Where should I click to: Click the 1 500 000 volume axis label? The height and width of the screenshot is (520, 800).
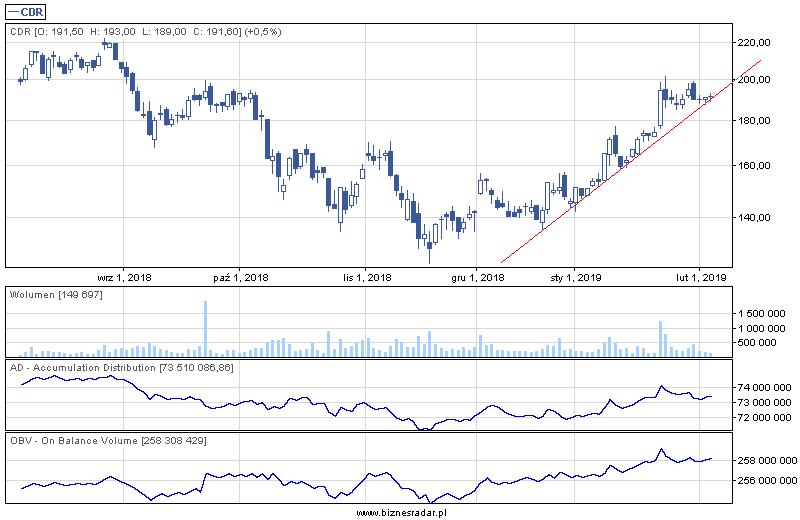[760, 313]
